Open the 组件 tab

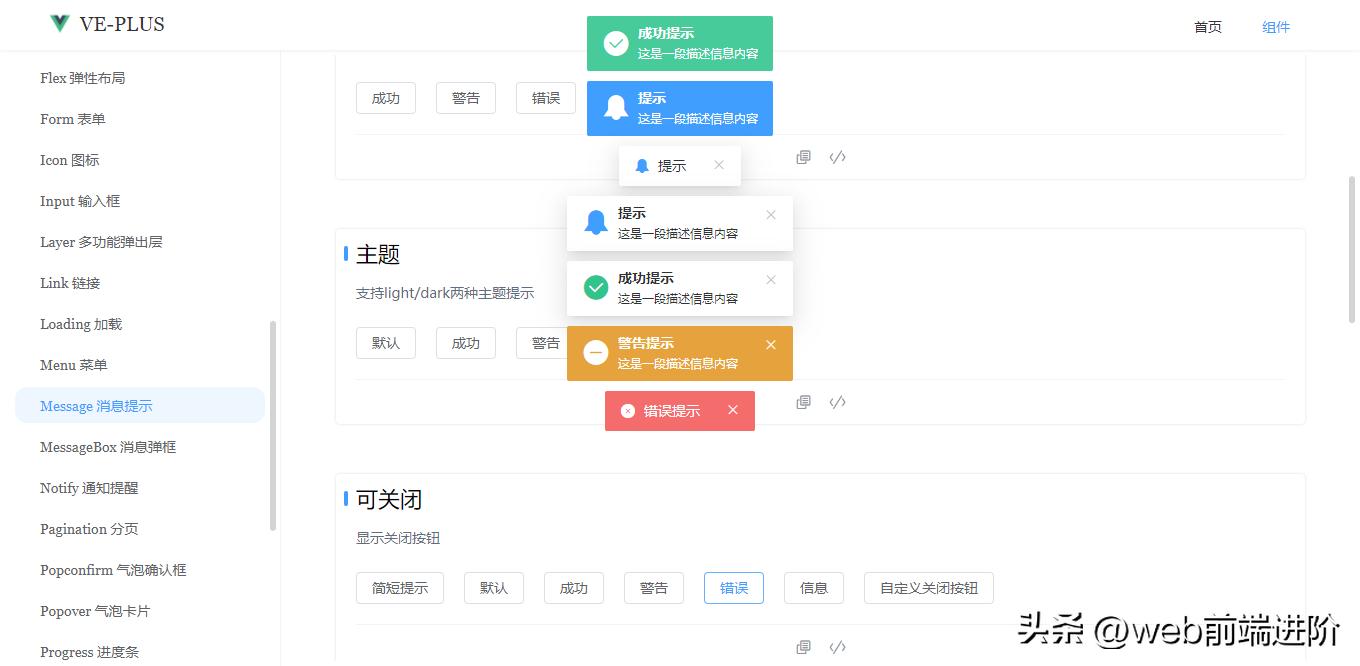point(1276,27)
